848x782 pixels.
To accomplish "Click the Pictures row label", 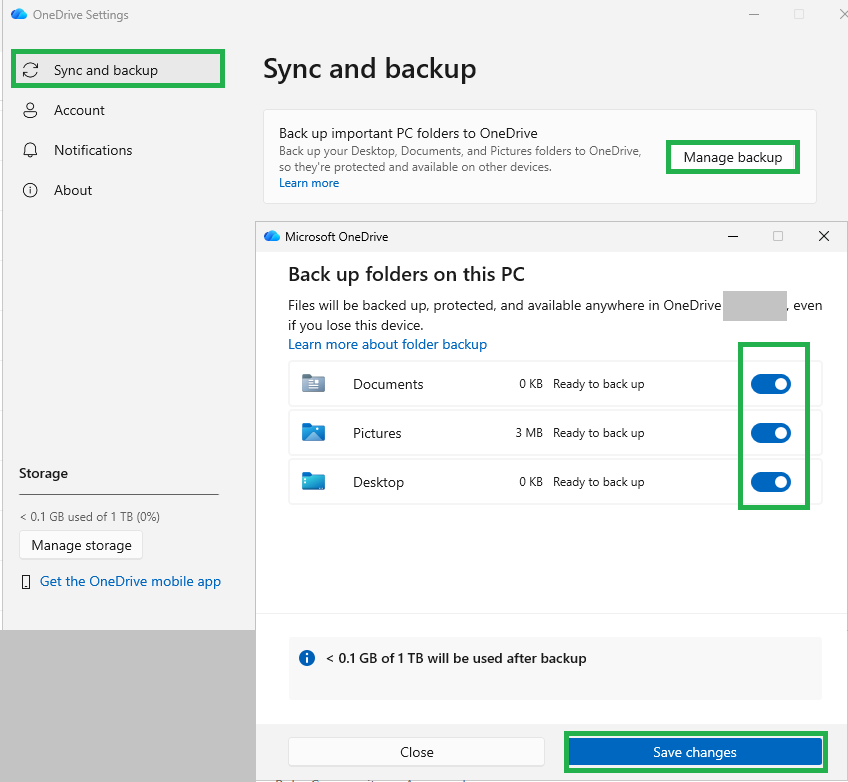I will pos(377,433).
